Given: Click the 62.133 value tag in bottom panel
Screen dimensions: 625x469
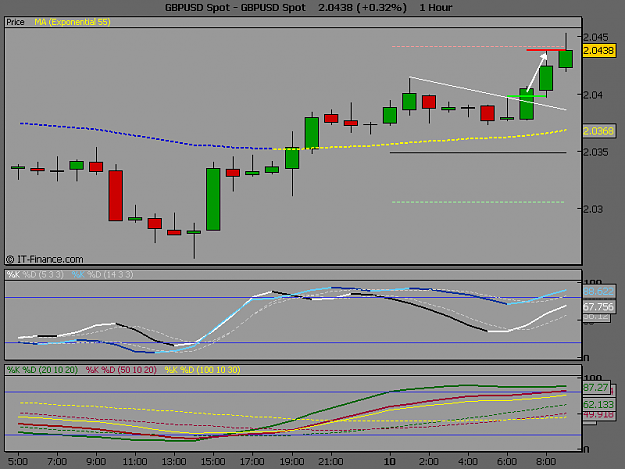Looking at the screenshot, I should (x=598, y=405).
